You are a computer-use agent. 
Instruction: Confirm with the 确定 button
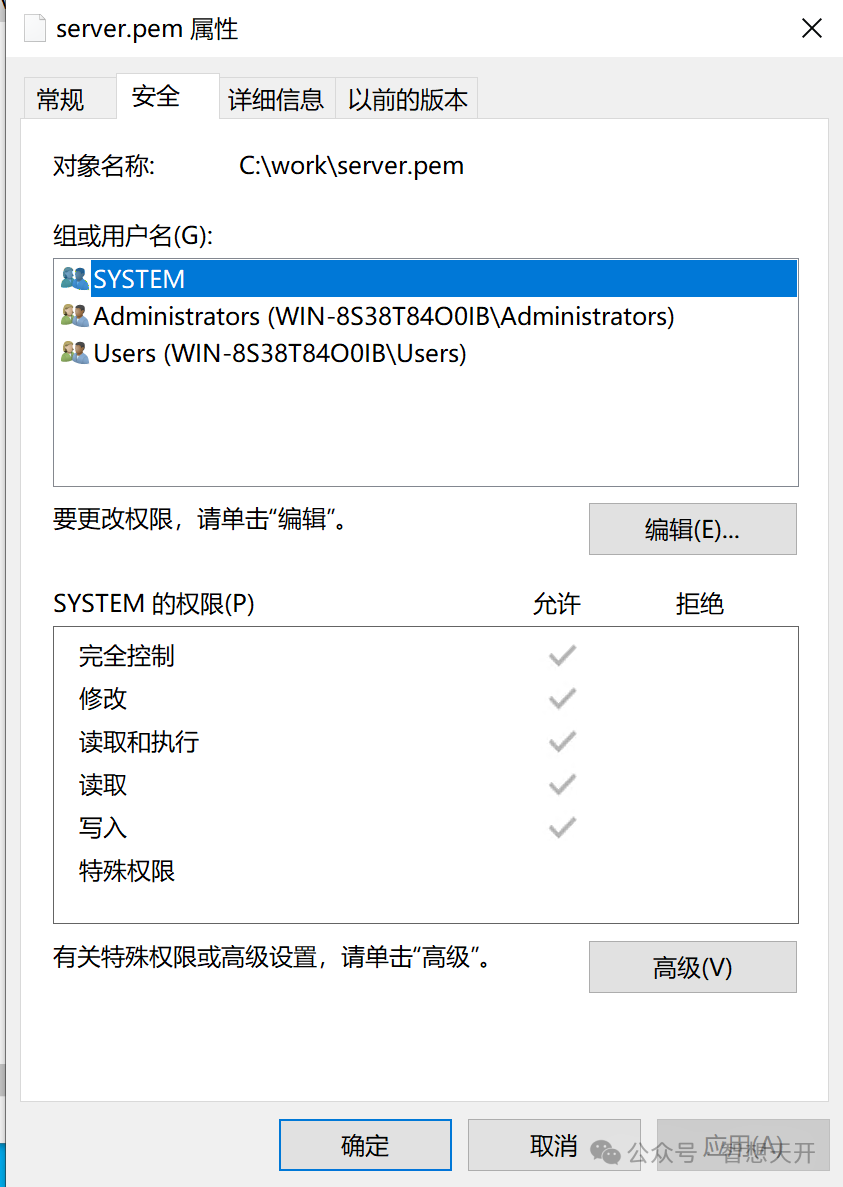coord(365,1145)
